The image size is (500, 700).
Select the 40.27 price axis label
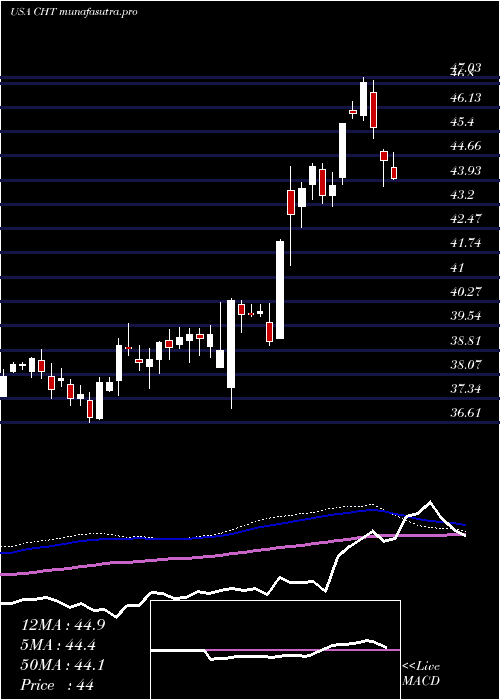(x=466, y=292)
